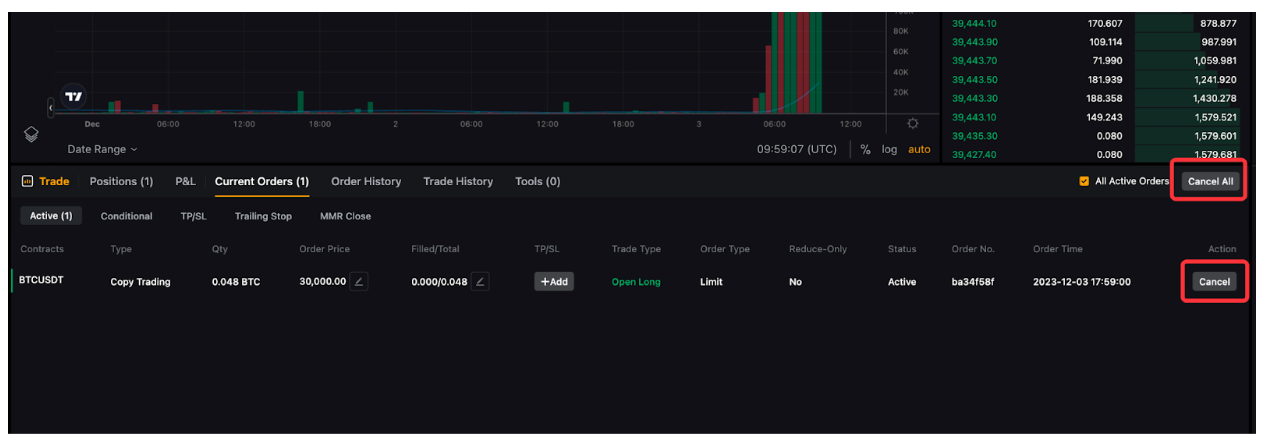Open the chart UTC time zone menu
This screenshot has width=1266, height=440.
coord(797,149)
